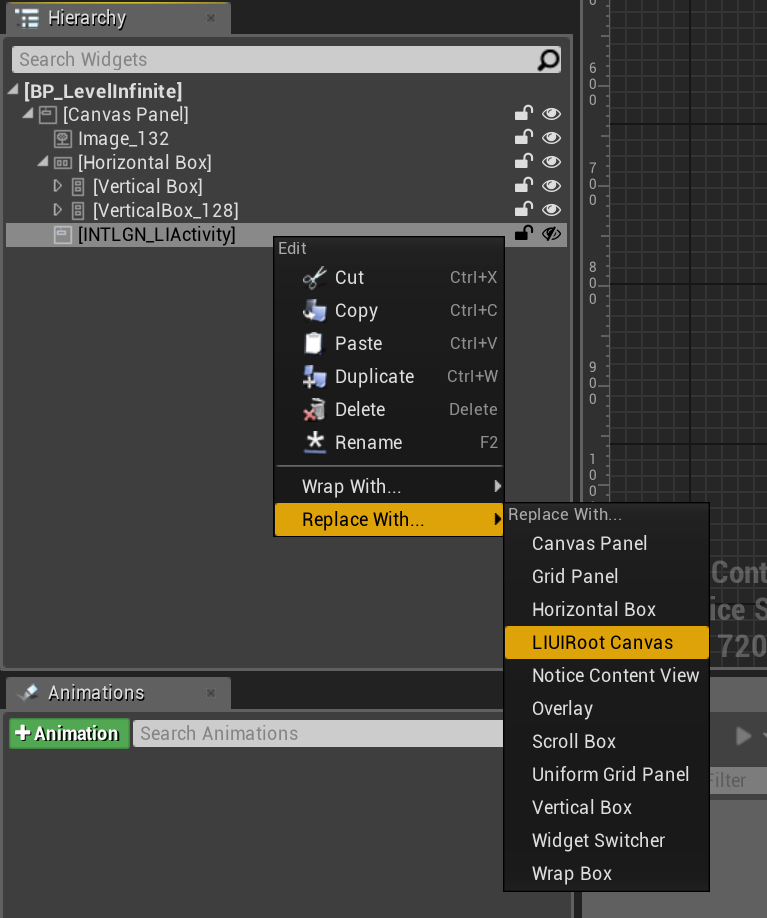Toggle lock on Canvas Panel row

click(523, 114)
